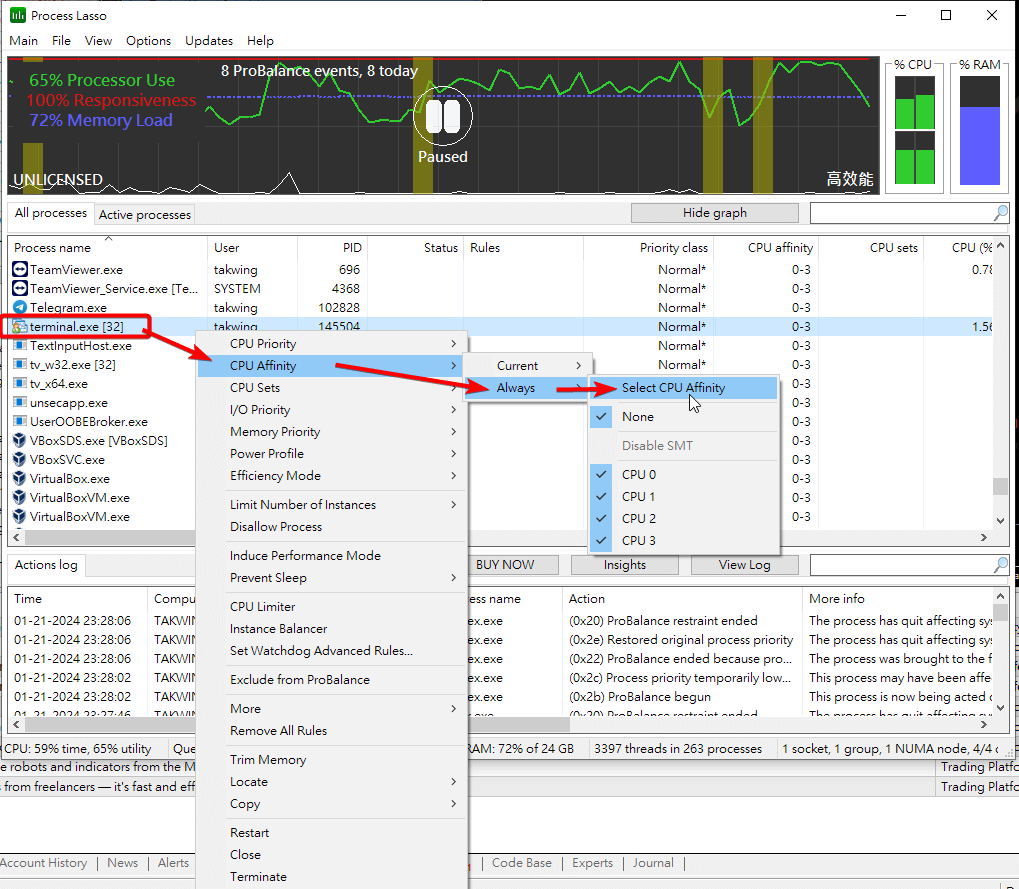Select the All processes tab

click(x=50, y=213)
